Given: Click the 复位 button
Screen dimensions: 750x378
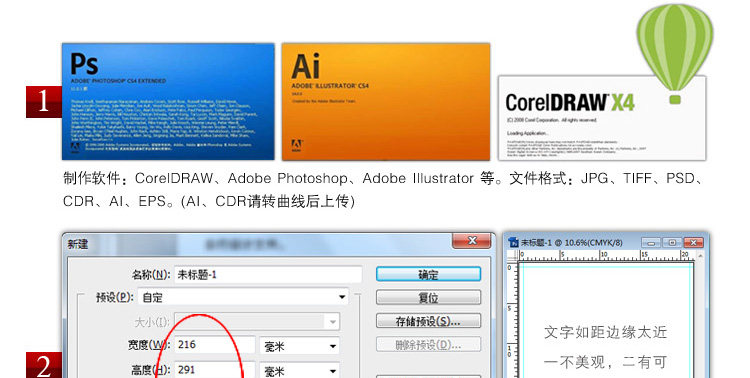Looking at the screenshot, I should coord(428,298).
